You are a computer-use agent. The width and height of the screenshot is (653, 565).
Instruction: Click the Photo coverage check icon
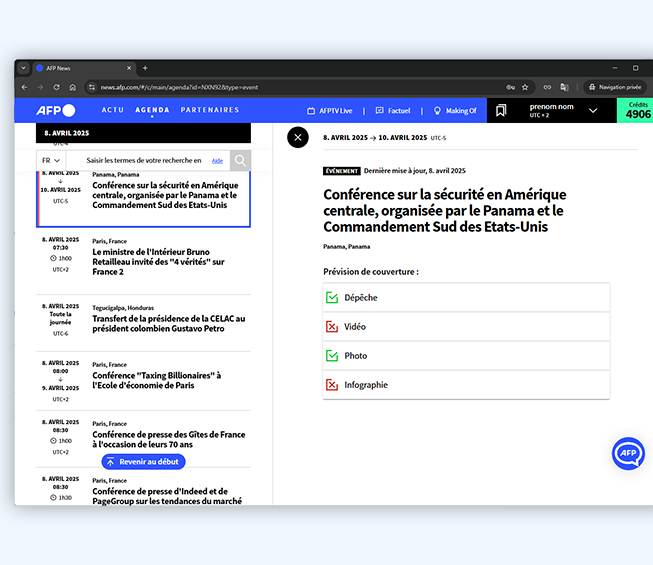[x=332, y=356]
